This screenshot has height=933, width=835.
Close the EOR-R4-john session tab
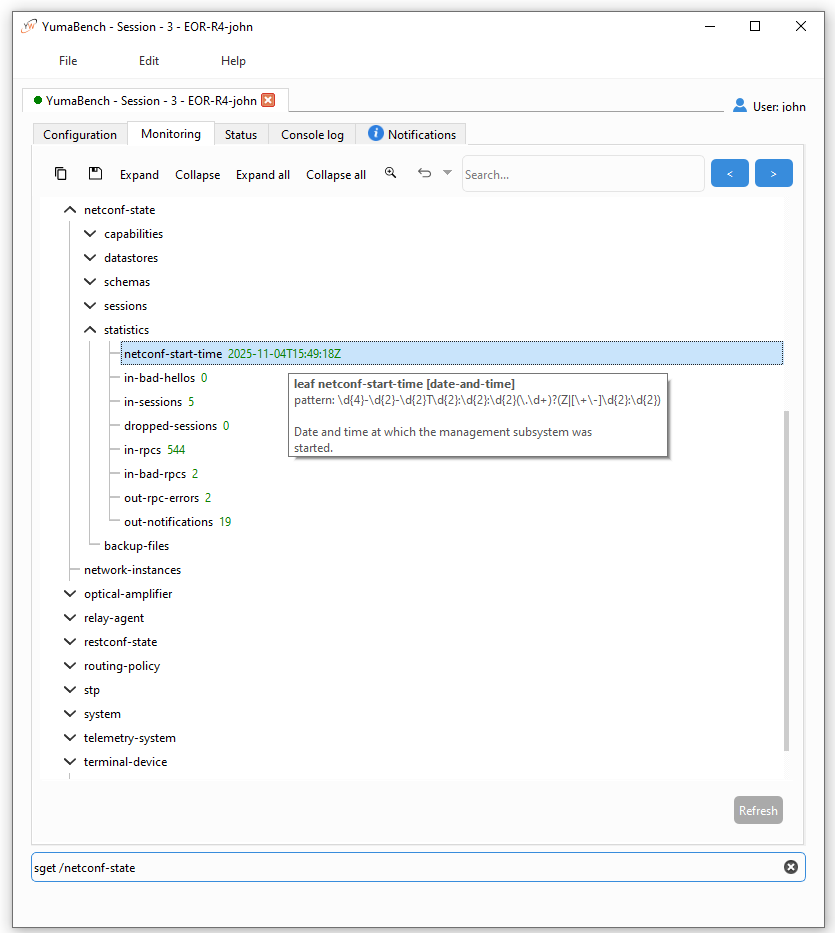click(268, 100)
